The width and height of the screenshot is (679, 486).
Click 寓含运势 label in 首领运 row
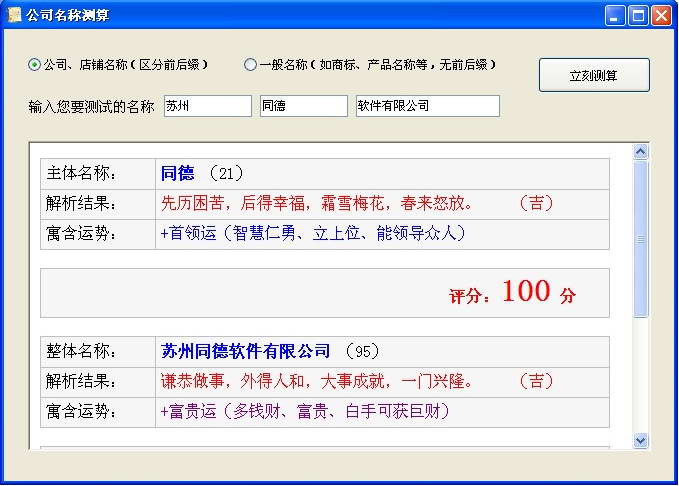point(81,233)
